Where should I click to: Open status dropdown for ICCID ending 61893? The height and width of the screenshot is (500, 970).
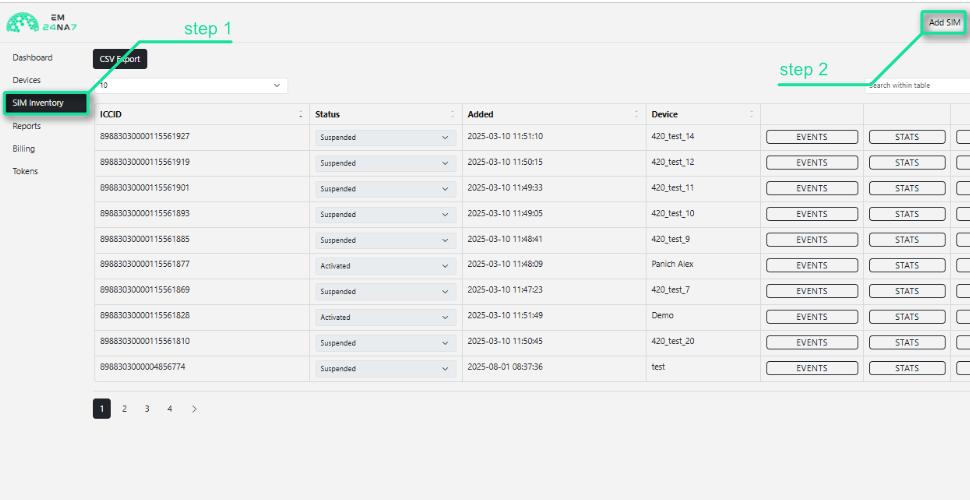(385, 215)
